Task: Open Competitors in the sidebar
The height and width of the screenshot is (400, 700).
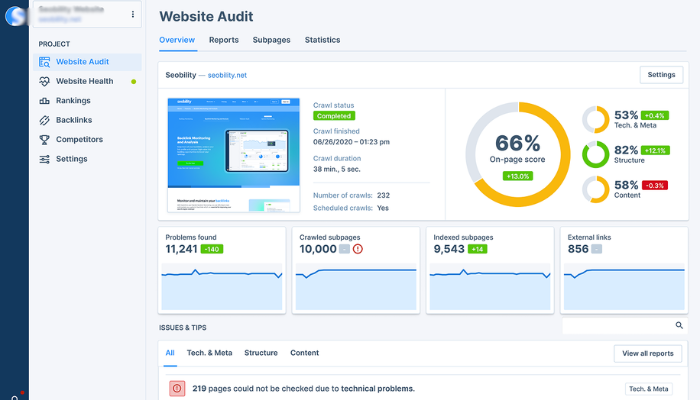Action: pyautogui.click(x=87, y=139)
